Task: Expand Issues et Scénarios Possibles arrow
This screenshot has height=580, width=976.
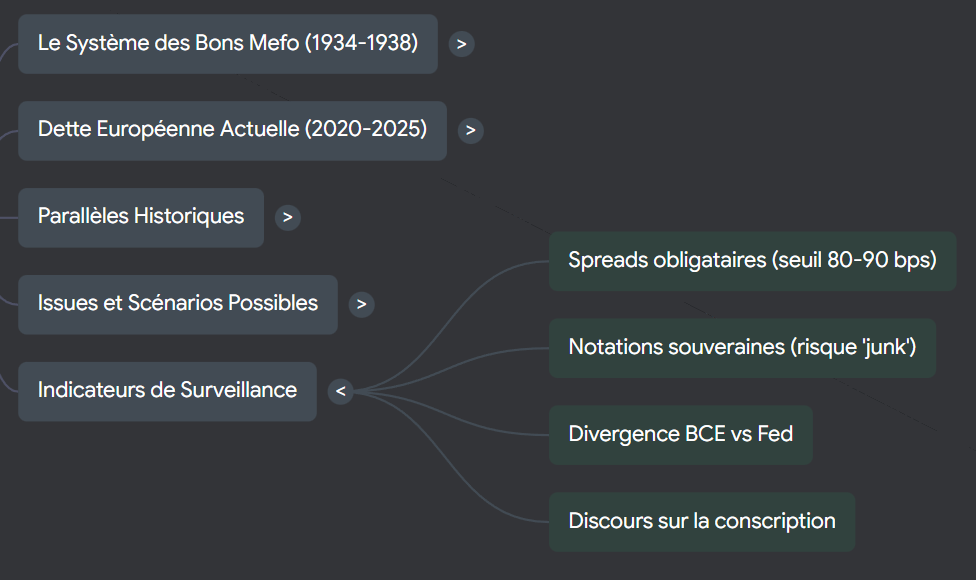Action: (x=362, y=304)
